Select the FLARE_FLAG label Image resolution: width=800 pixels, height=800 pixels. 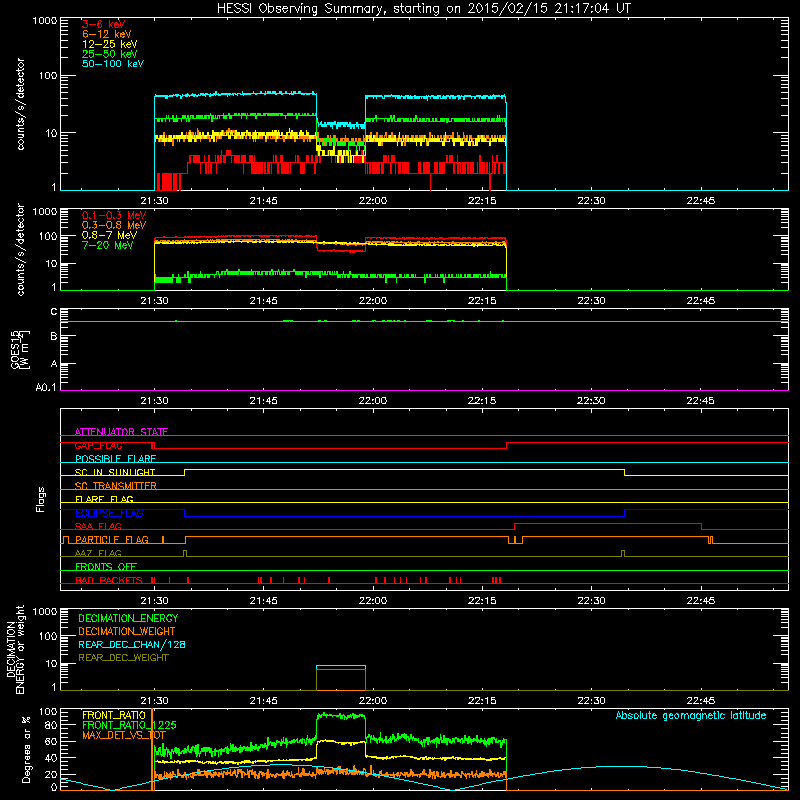(104, 499)
